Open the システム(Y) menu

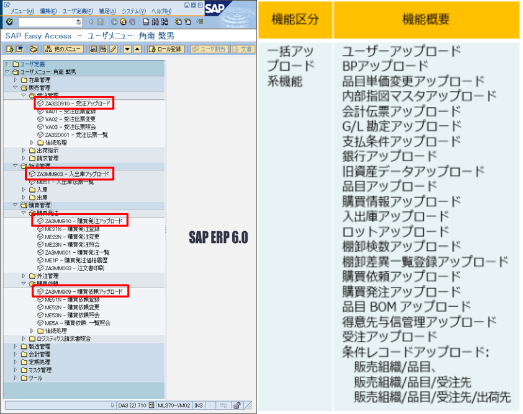[133, 11]
